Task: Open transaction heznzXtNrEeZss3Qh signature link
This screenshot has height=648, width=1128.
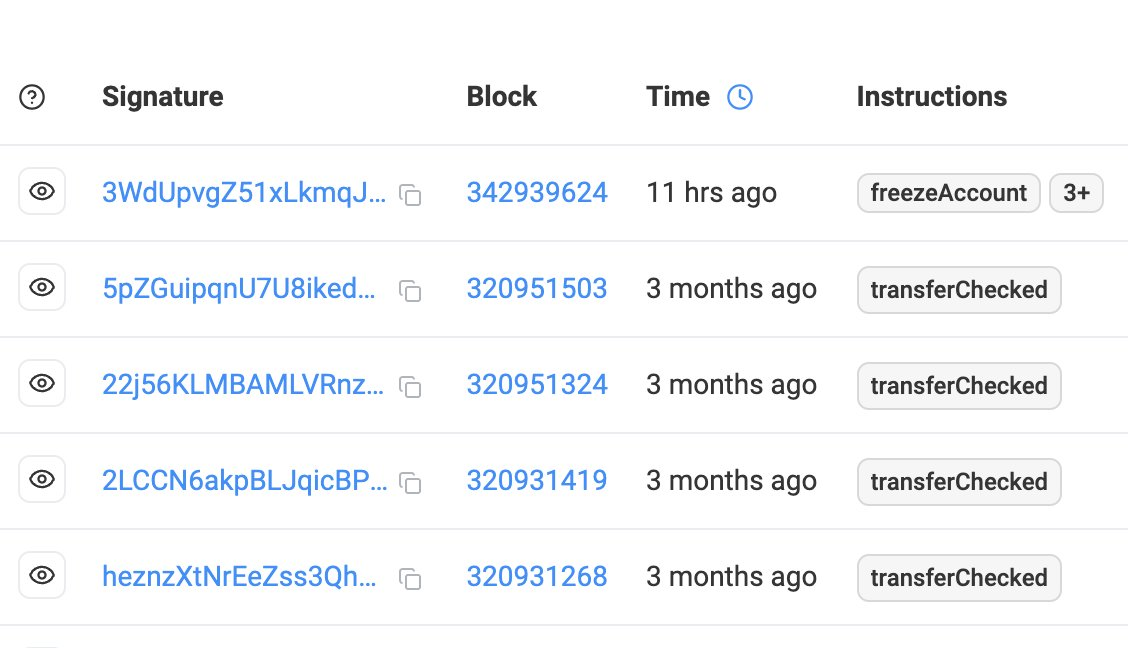Action: click(x=239, y=577)
